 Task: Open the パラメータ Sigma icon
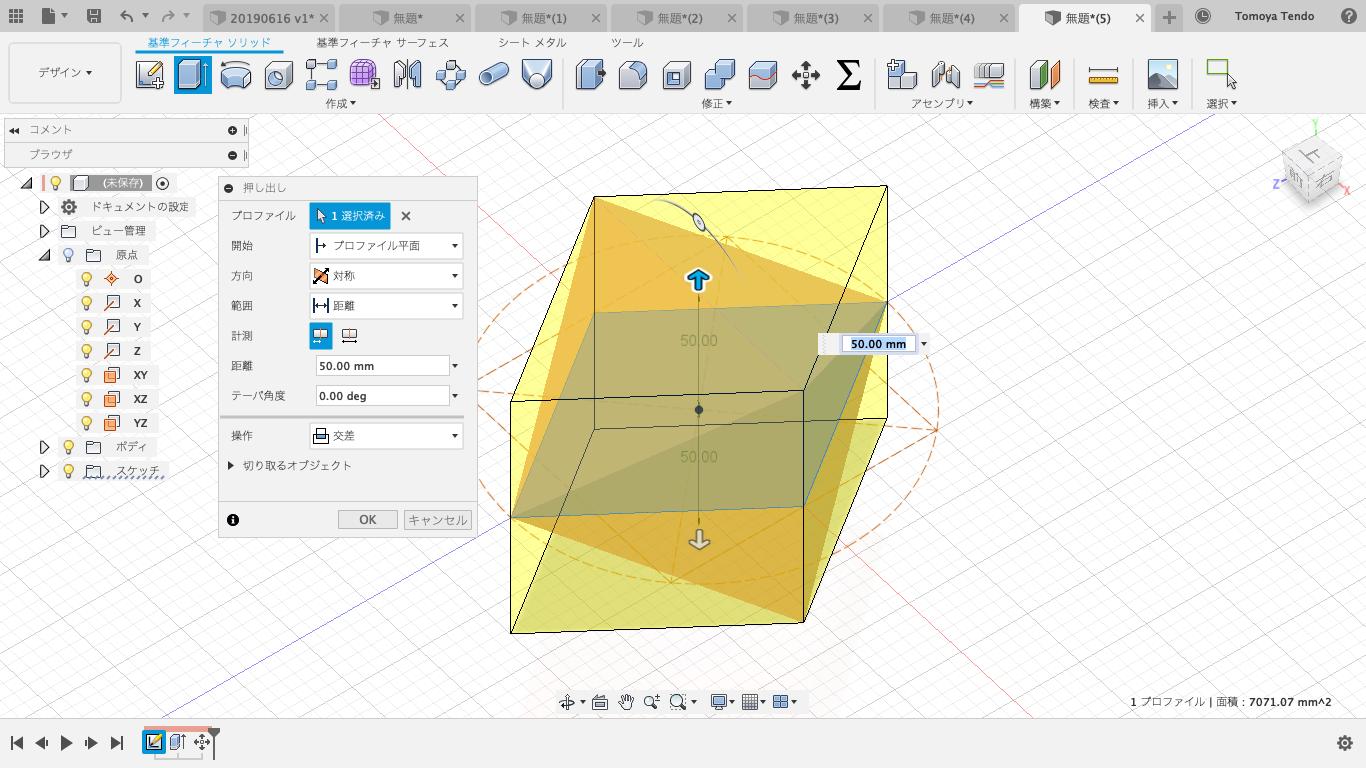(849, 75)
